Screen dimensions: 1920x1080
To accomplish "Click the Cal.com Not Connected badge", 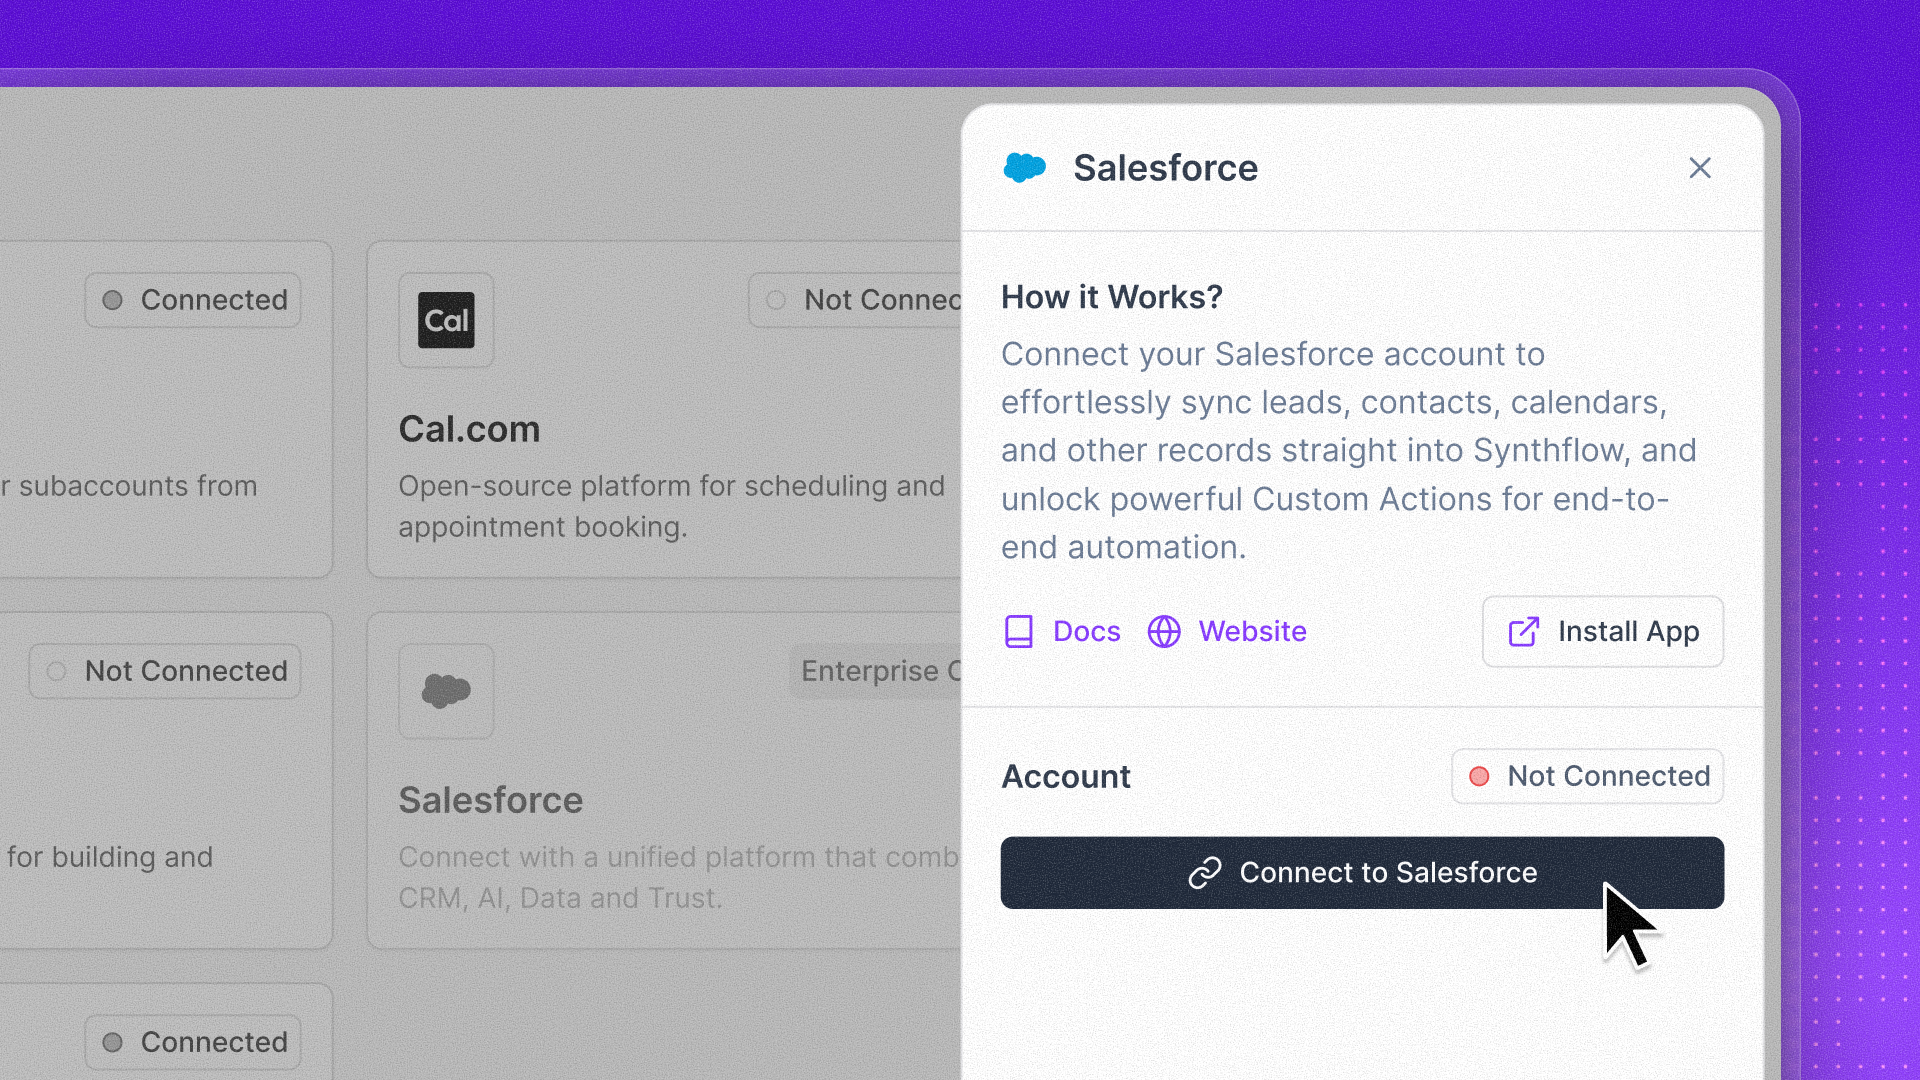I will [860, 300].
